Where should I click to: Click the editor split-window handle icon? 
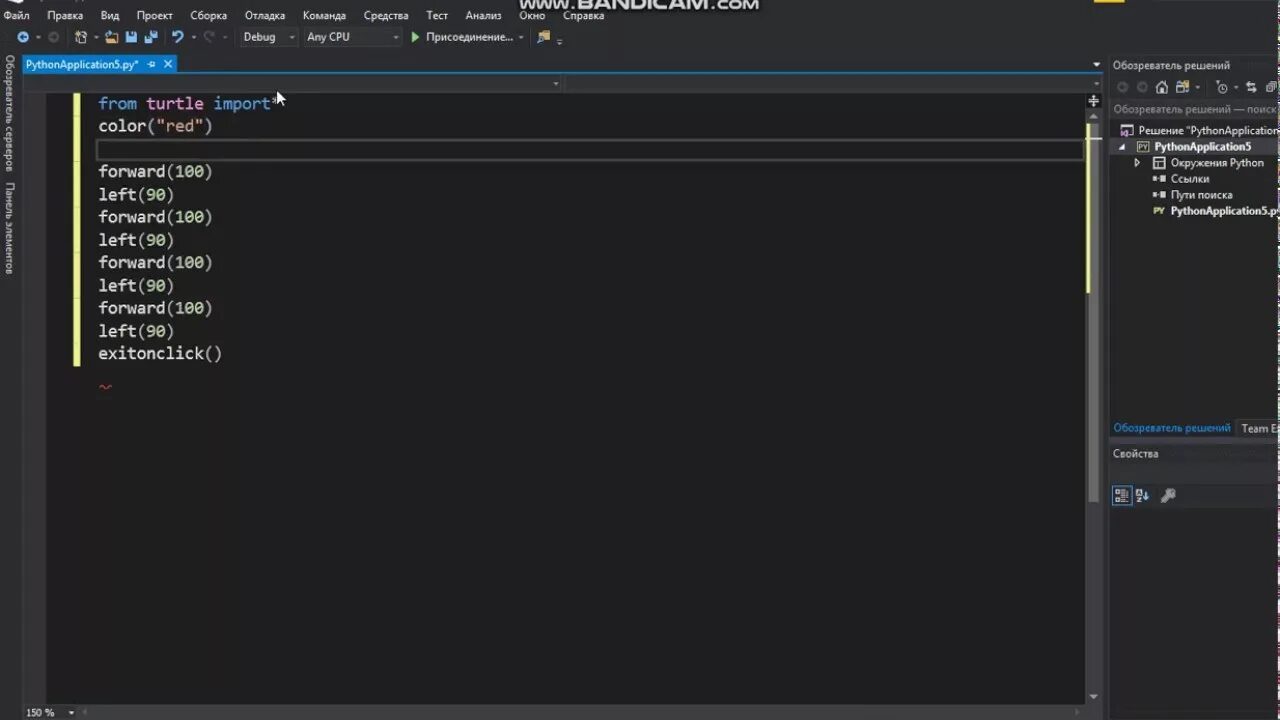coord(1093,101)
